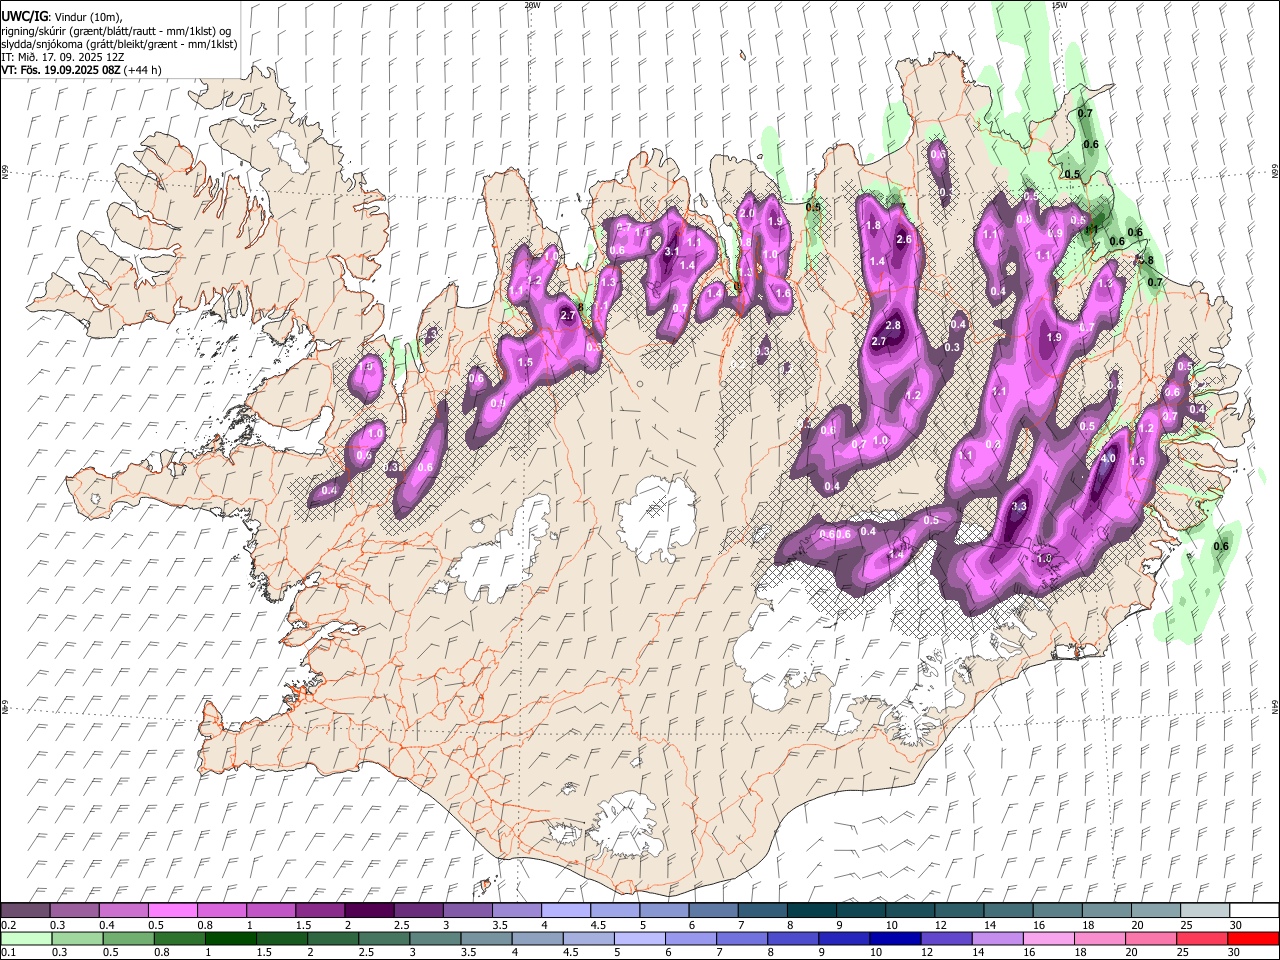Image resolution: width=1280 pixels, height=960 pixels.
Task: Click the darkest blue 10–12 rain scale swatch
Action: point(896,938)
